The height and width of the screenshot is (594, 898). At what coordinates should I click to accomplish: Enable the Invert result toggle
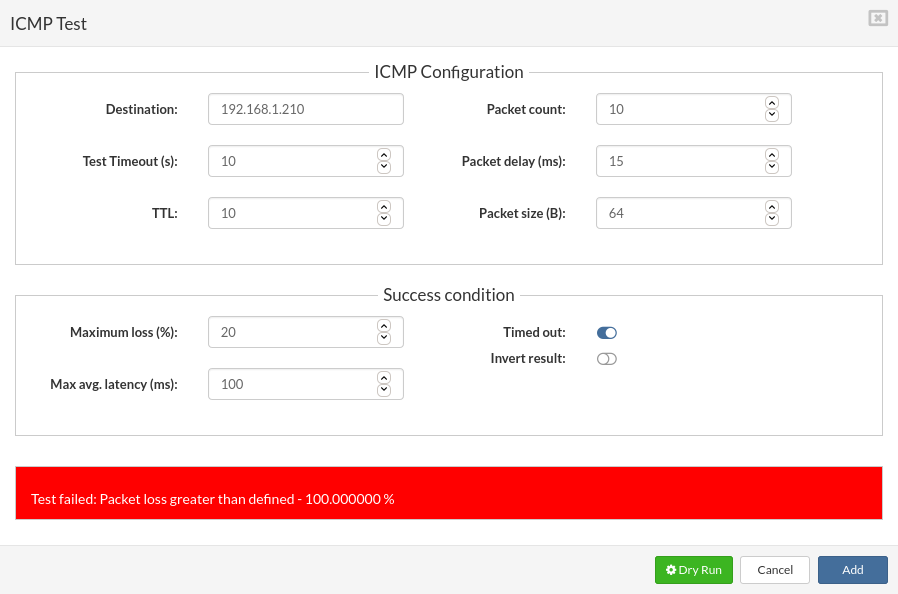click(x=606, y=358)
